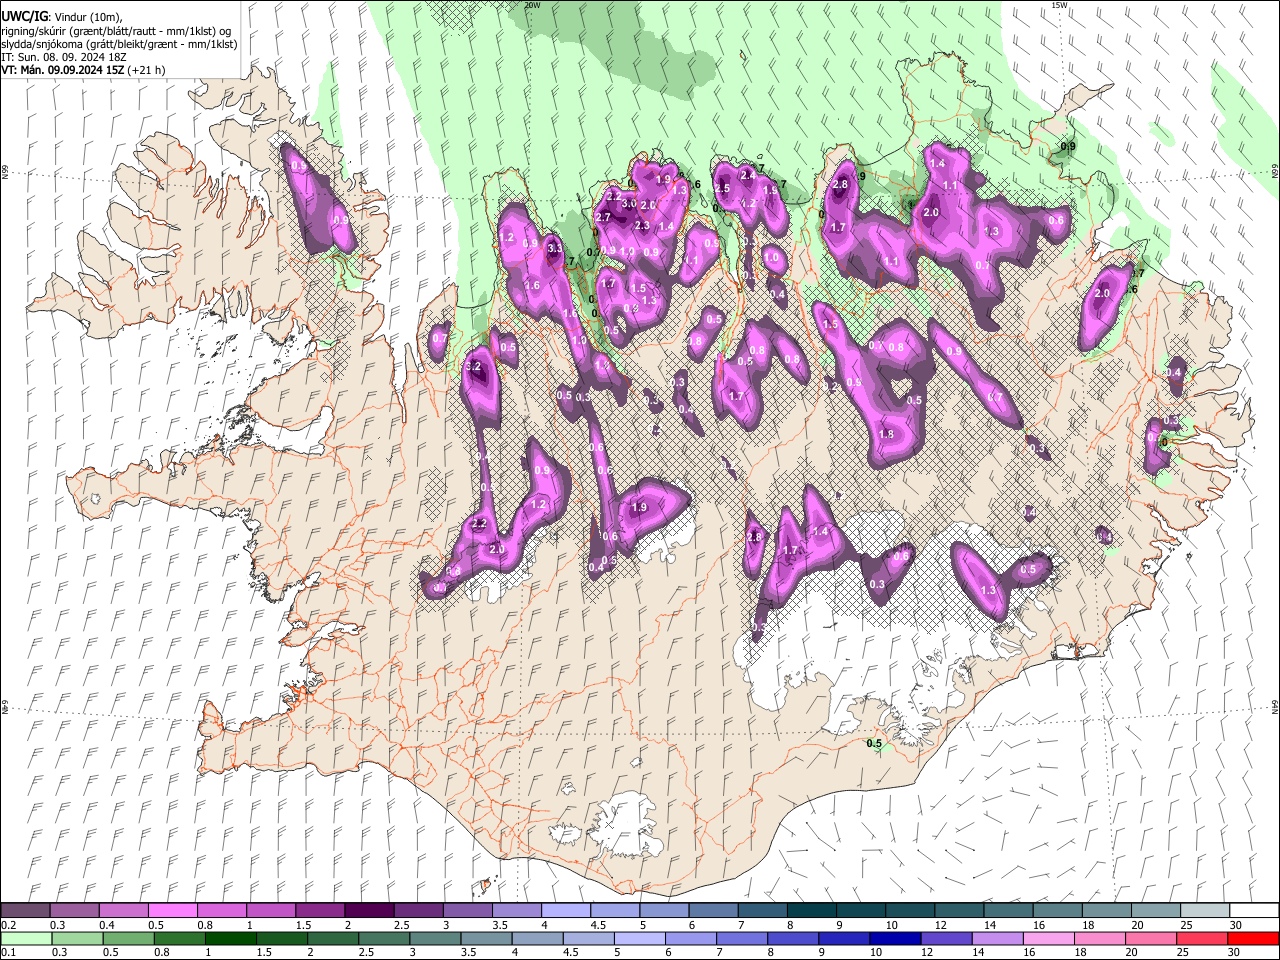Screen dimensions: 1280x960
Task: Pick the grey-purple swatch between 0.2 and 0.3
Action: click(x=25, y=911)
